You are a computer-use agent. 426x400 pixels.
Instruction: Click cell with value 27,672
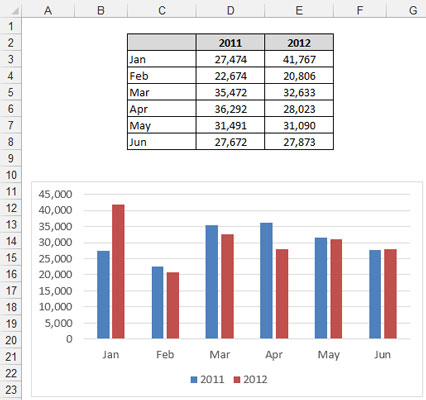(230, 142)
